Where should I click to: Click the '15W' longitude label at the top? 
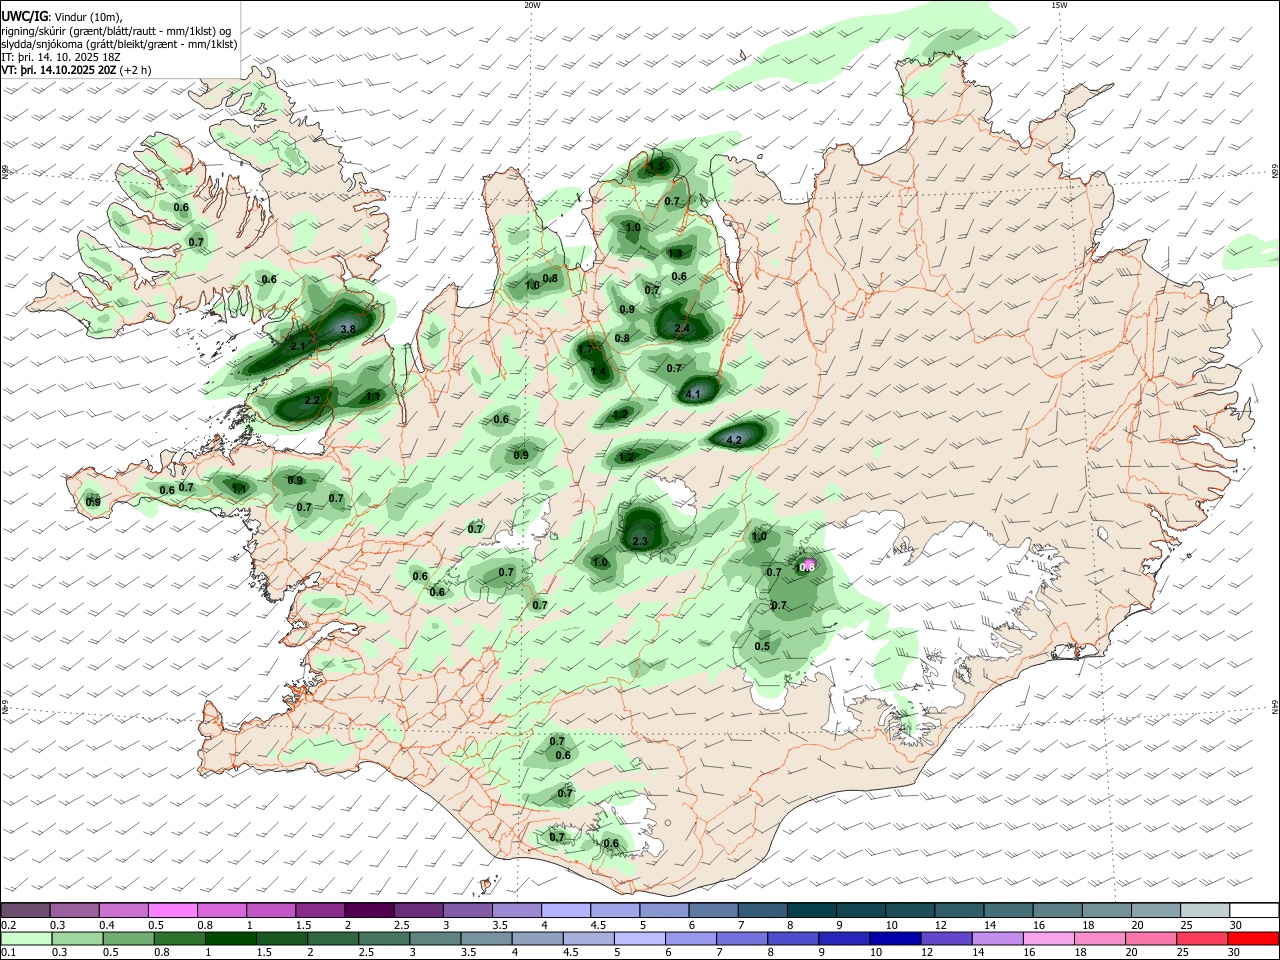pyautogui.click(x=1059, y=5)
